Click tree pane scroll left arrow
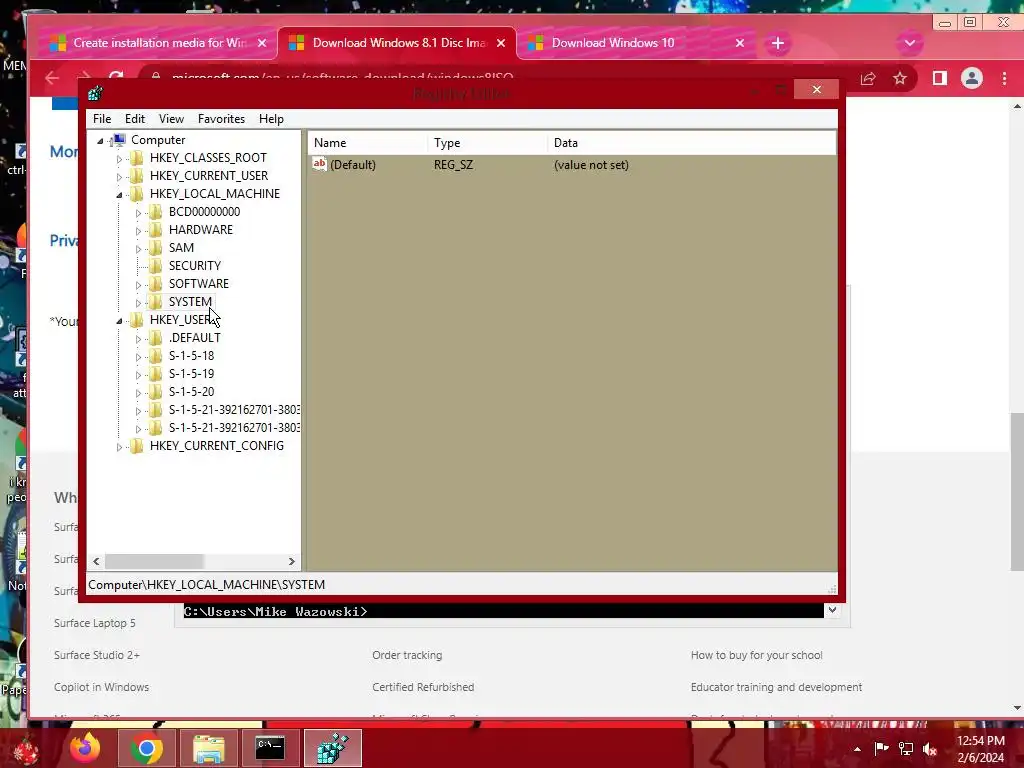The height and width of the screenshot is (768, 1024). tap(97, 561)
